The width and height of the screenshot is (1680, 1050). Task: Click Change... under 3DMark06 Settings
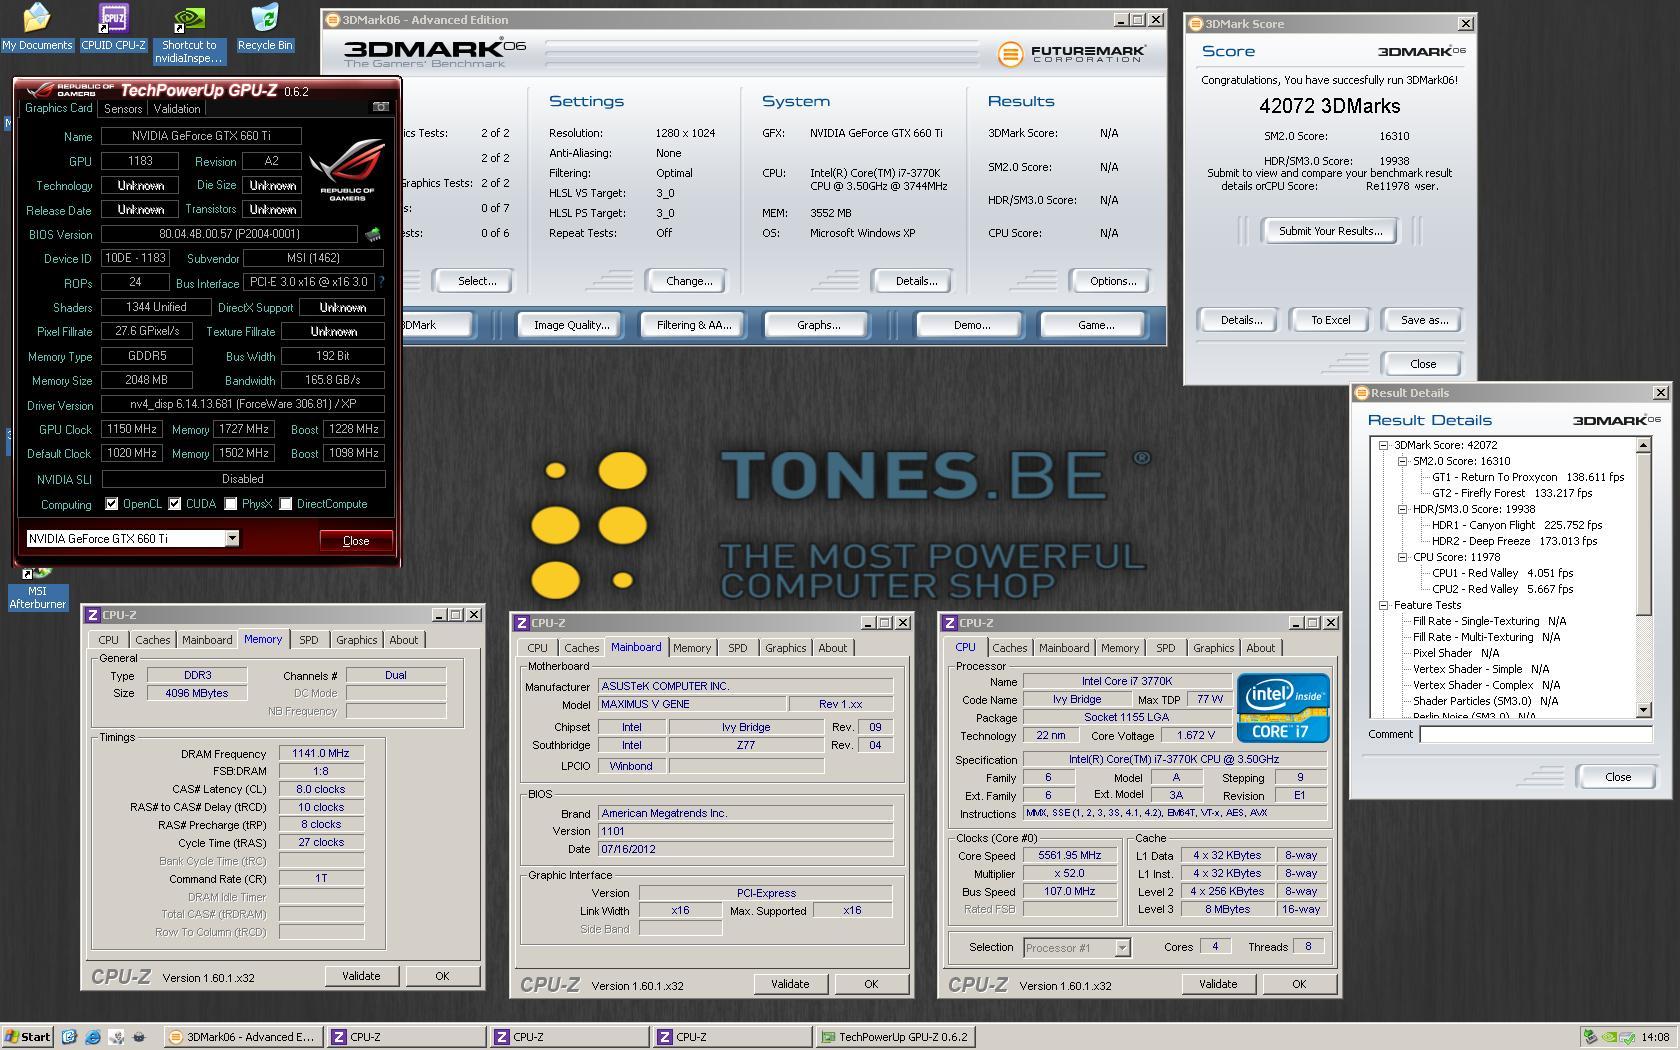[x=689, y=281]
